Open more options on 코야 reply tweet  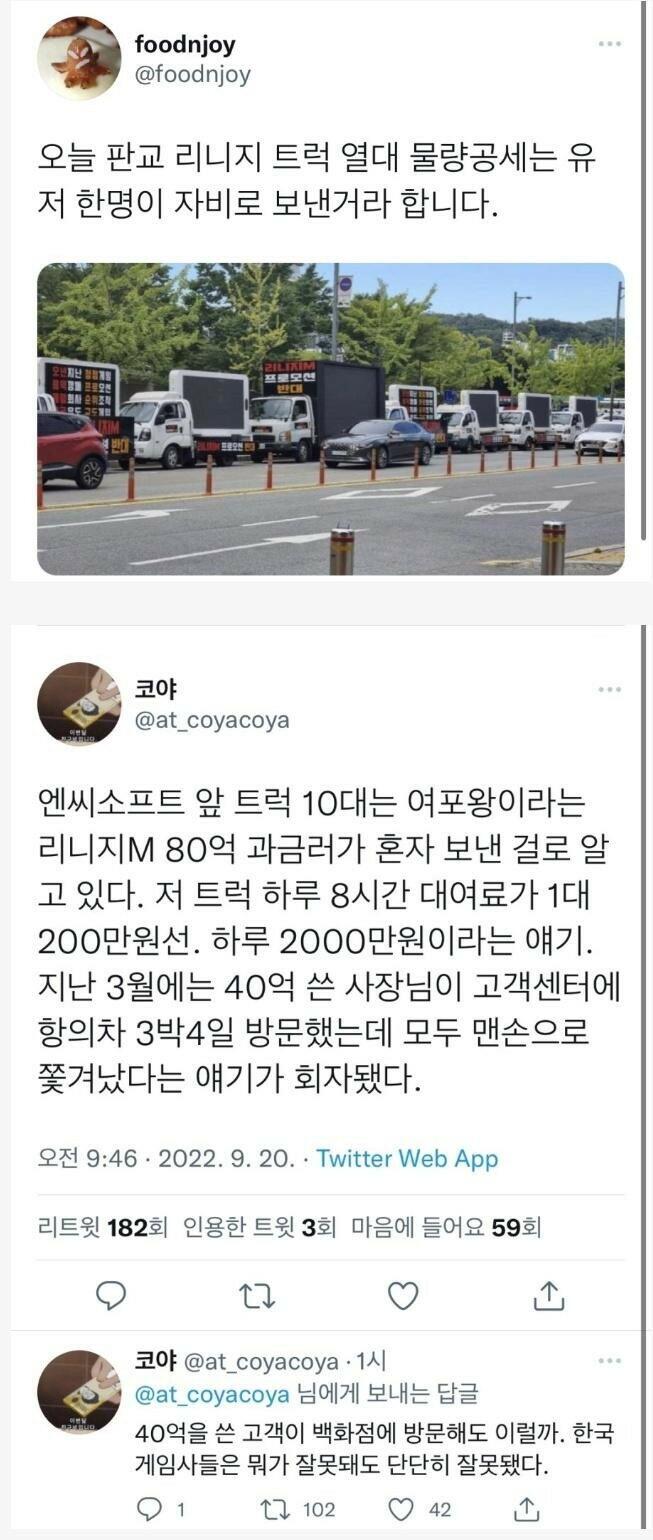coord(609,1362)
